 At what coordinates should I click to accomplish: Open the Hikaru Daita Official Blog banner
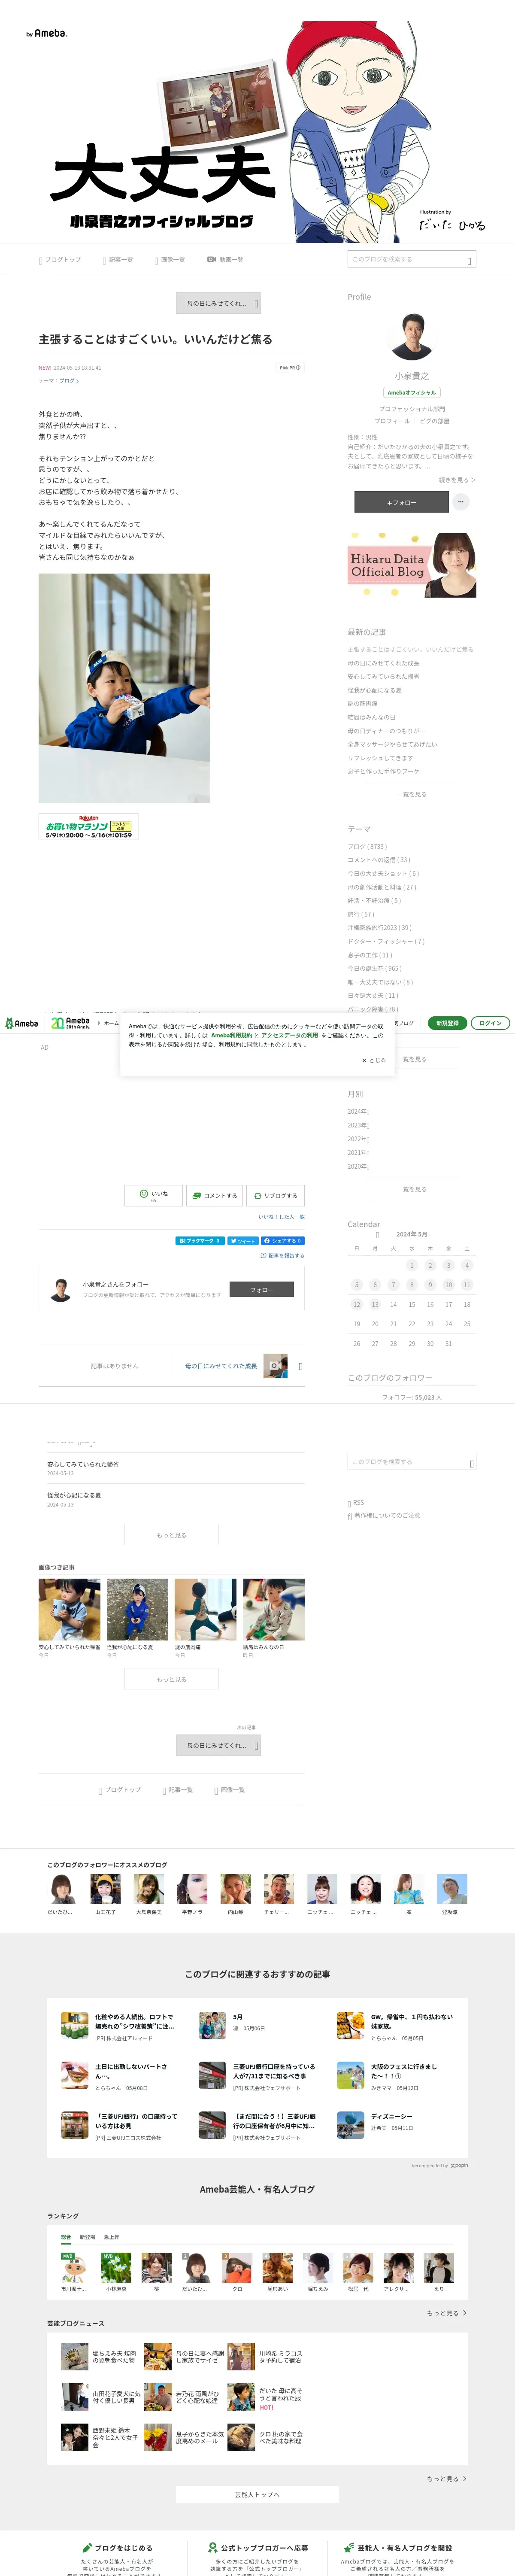pos(411,565)
